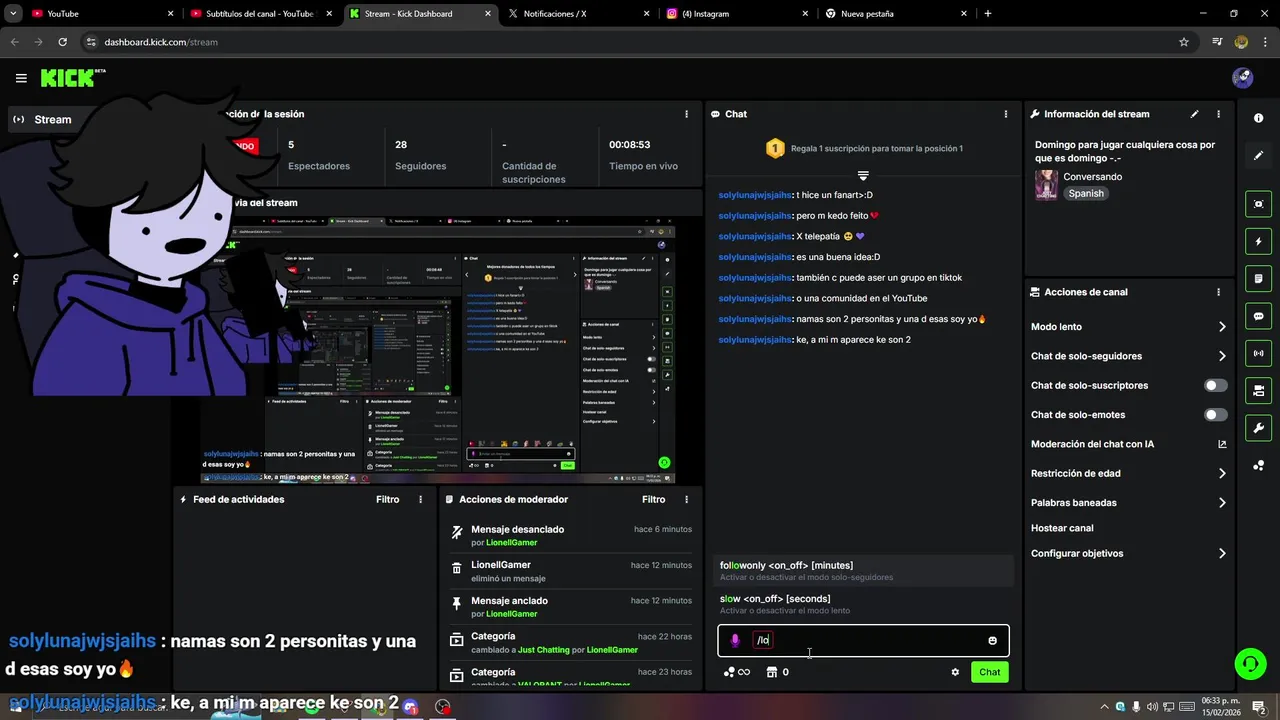Viewport: 1280px width, 720px height.
Task: Click the pencil icon in the right sidebar
Action: click(x=1258, y=156)
